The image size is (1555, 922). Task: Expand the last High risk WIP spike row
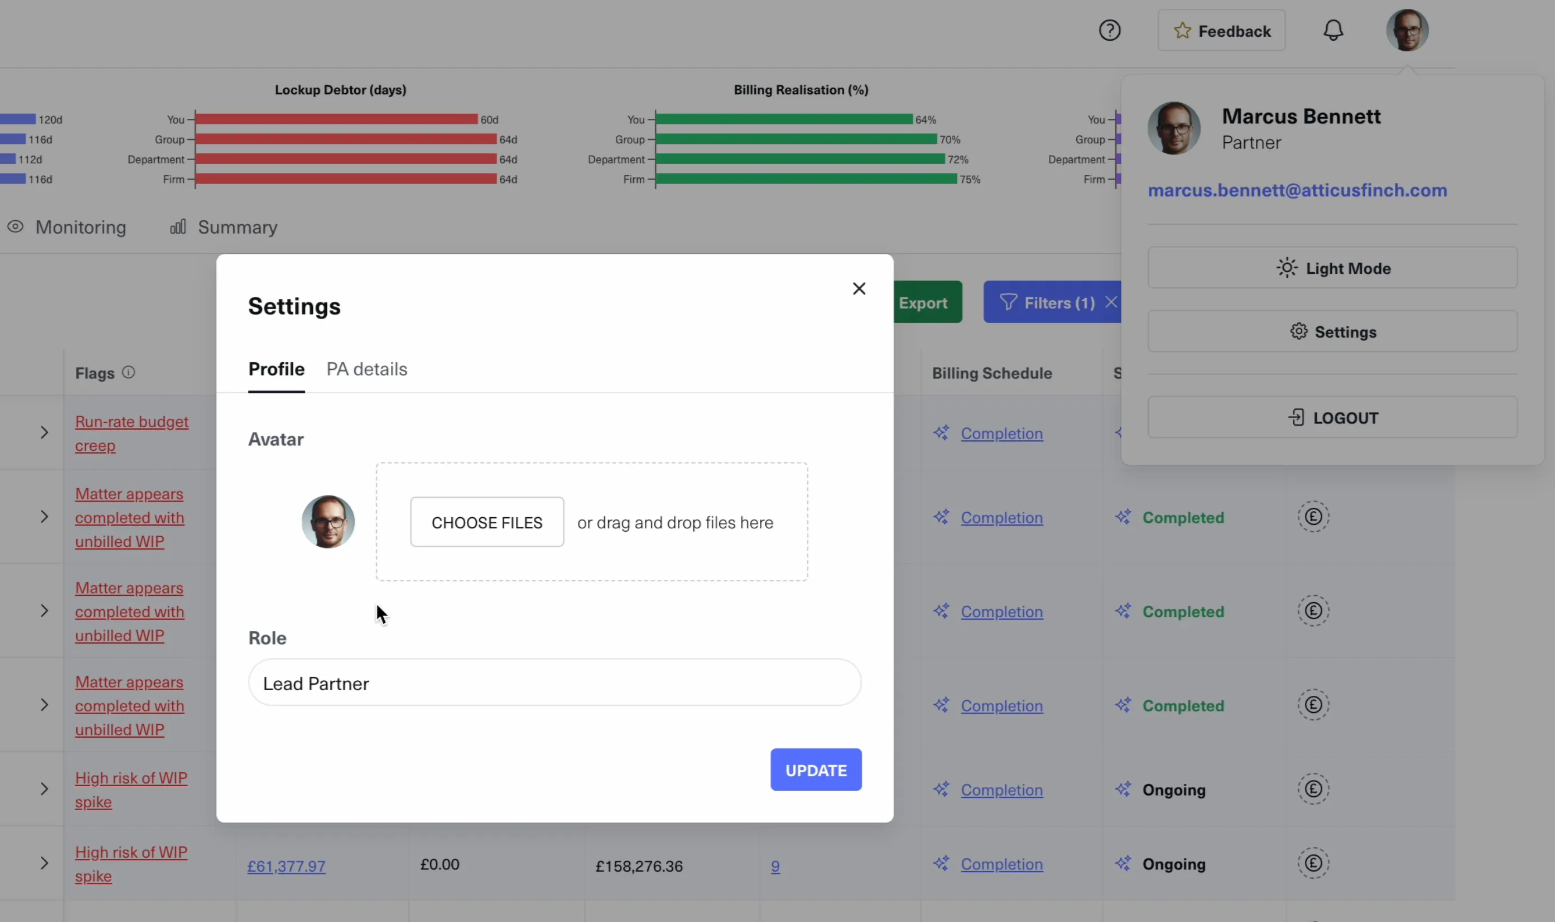[x=44, y=864]
